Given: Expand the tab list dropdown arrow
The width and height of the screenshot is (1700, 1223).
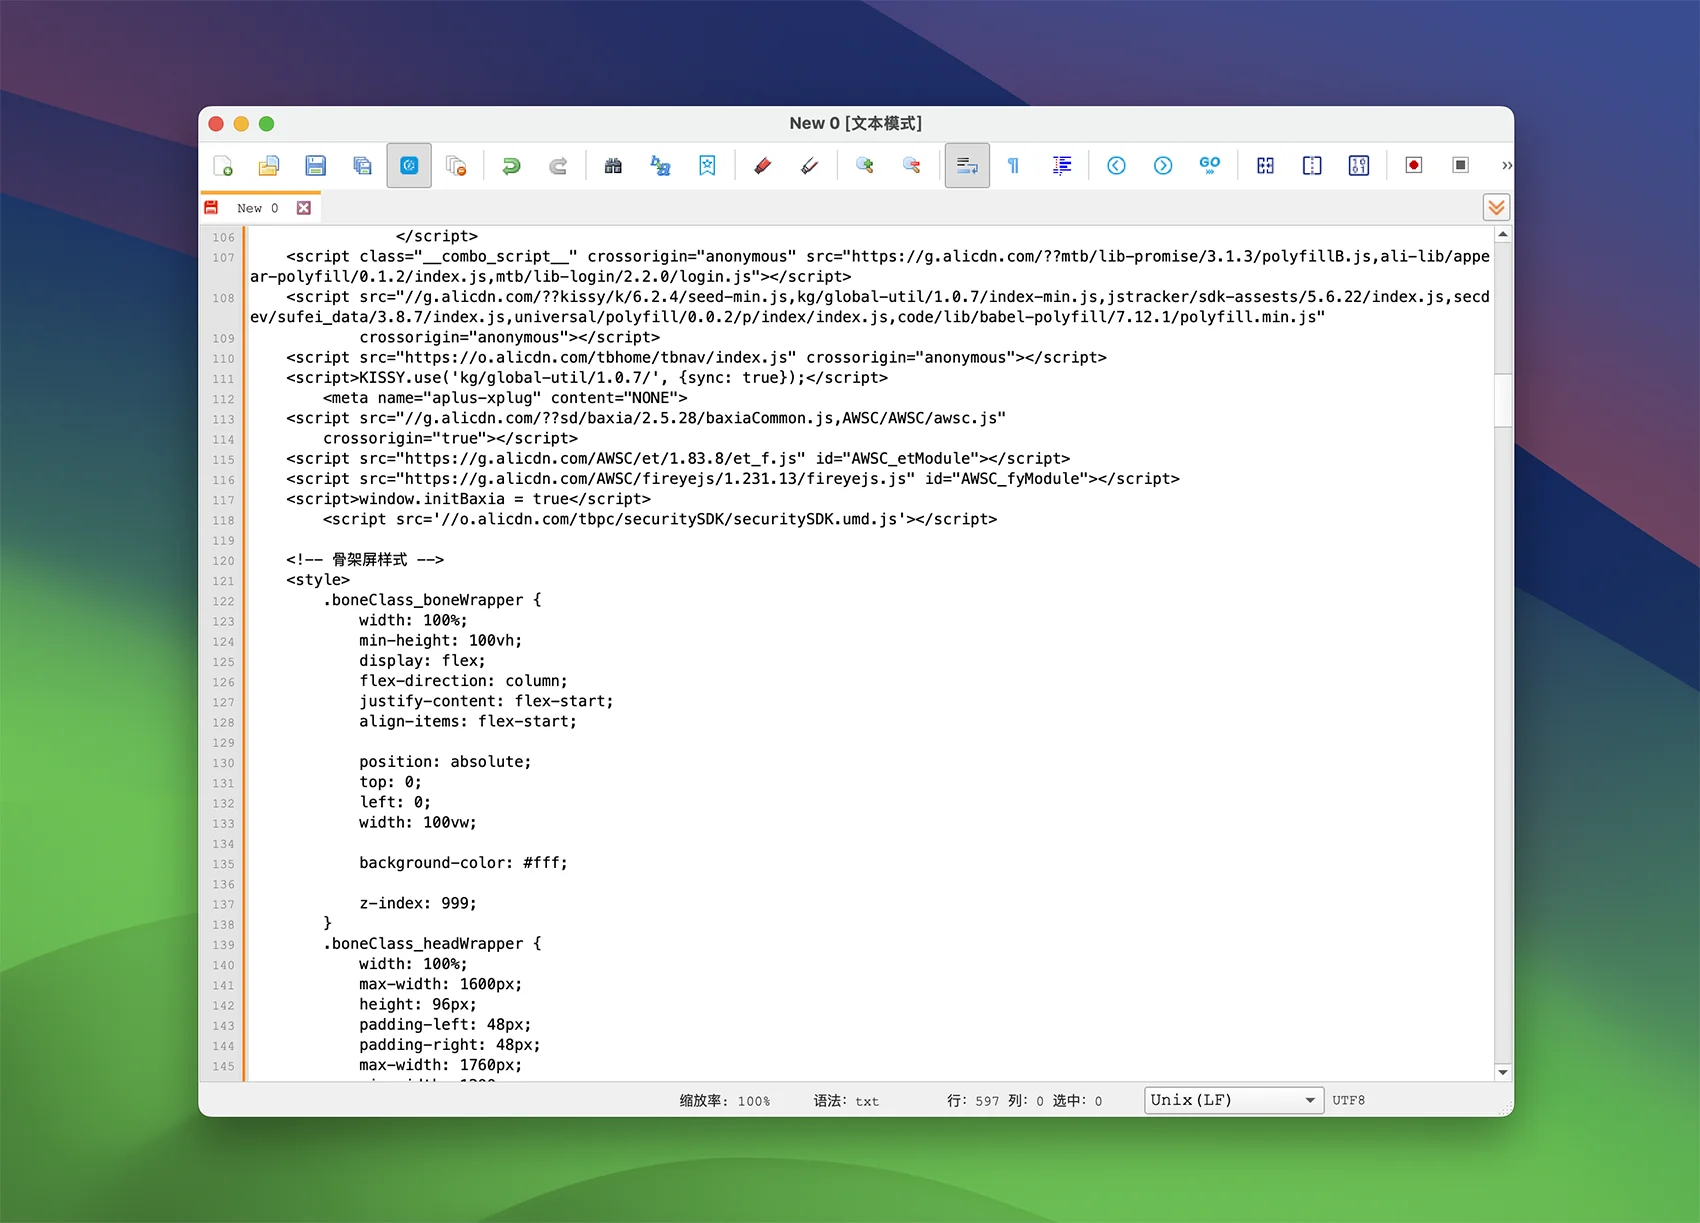Looking at the screenshot, I should point(1496,207).
